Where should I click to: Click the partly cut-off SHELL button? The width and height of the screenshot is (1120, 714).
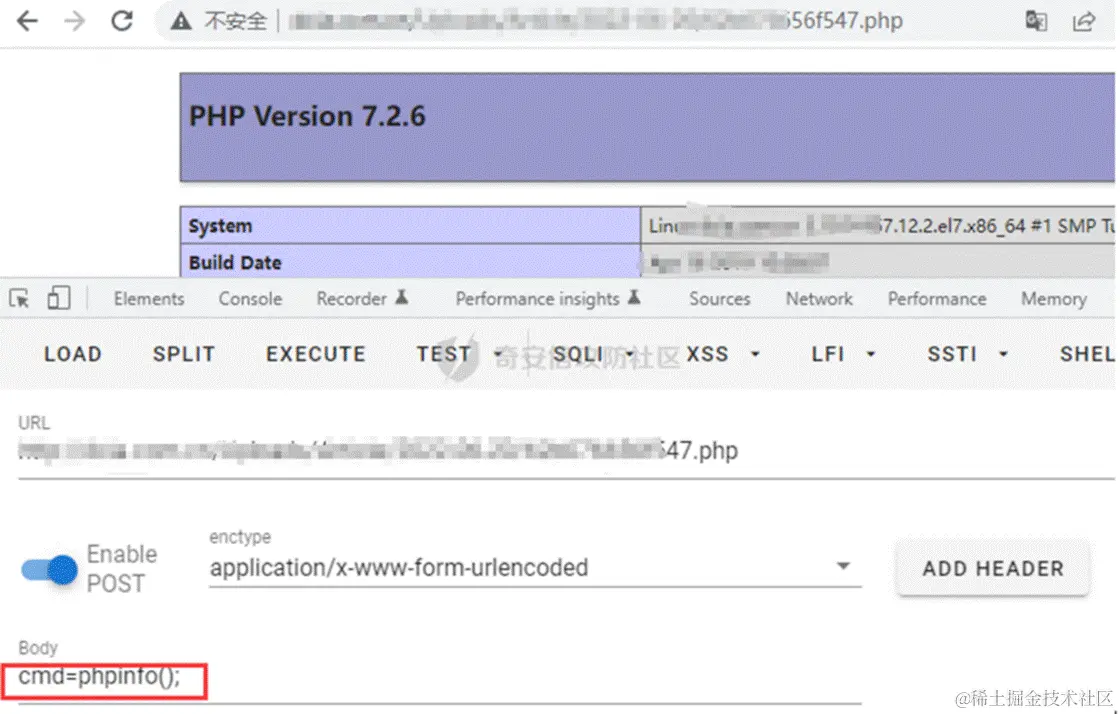[x=1087, y=354]
